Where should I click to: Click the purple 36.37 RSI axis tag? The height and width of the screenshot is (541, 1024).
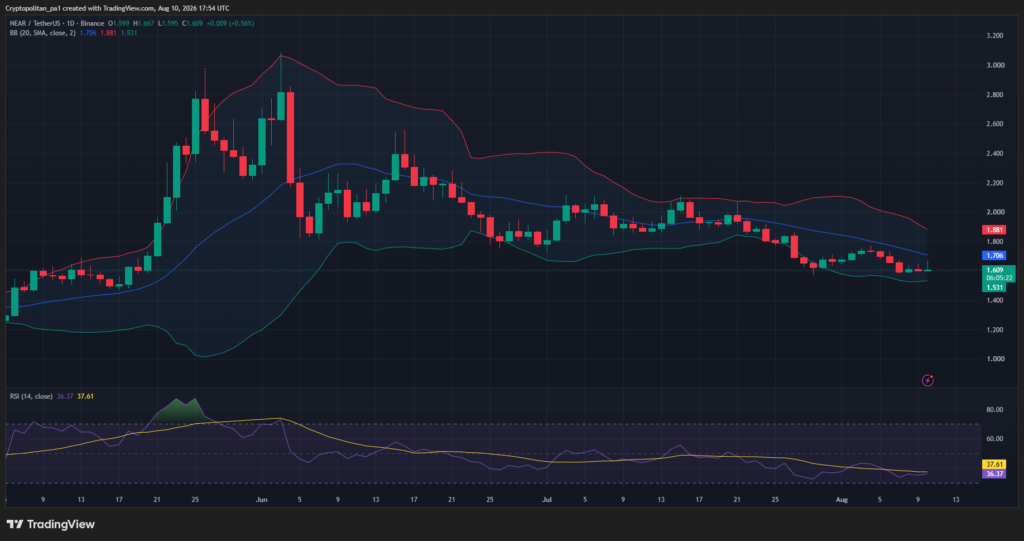pos(994,474)
